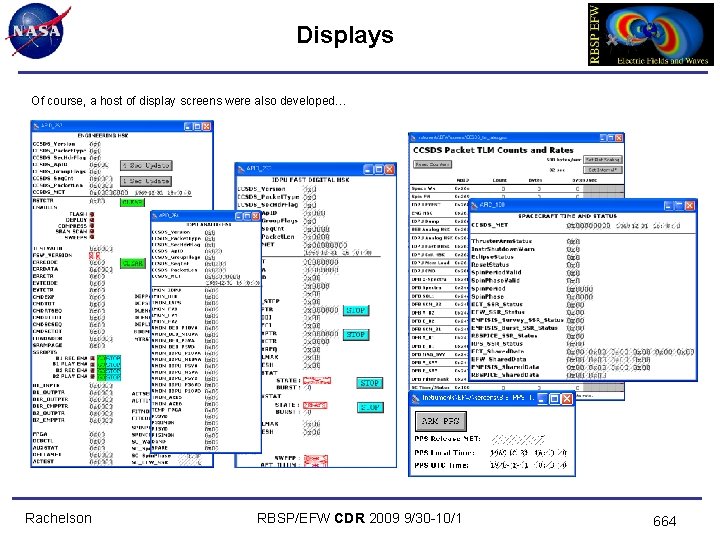
Task: Select the RBSPICE_SharedData label
Action: 505,375
